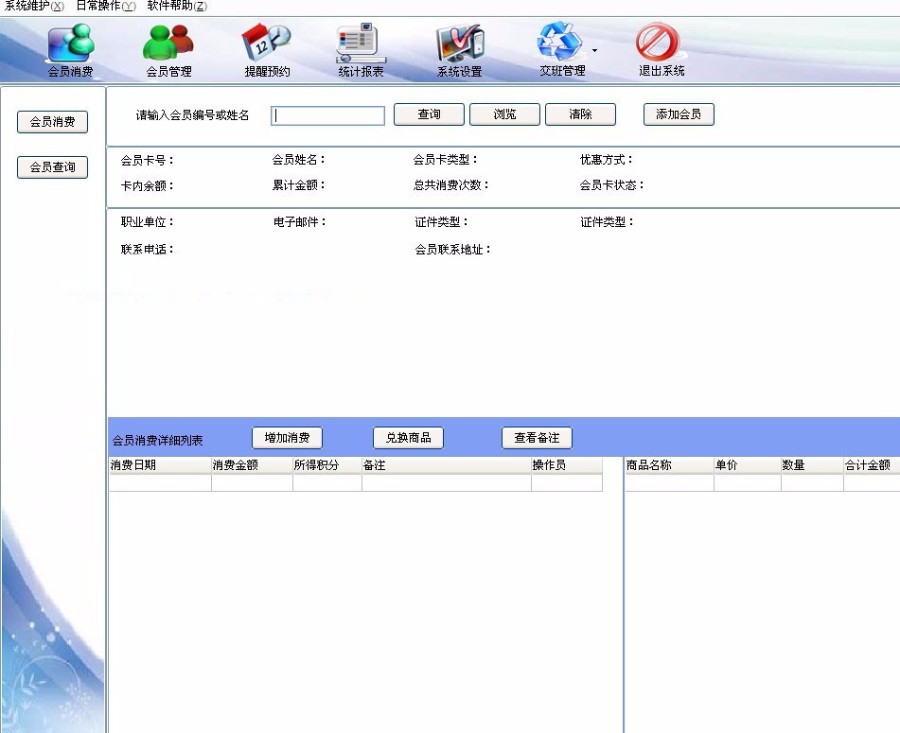Click the 退出系统 exit icon
900x733 pixels.
coord(661,50)
